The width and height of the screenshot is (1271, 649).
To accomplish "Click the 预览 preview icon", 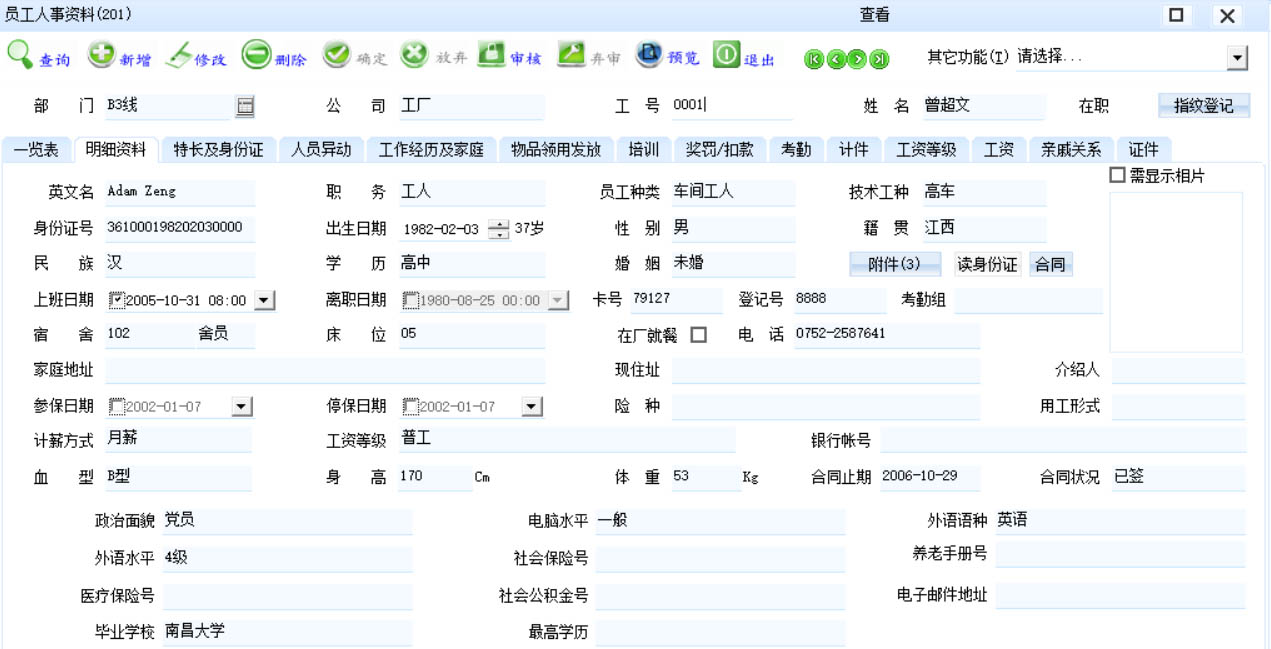I will click(649, 55).
